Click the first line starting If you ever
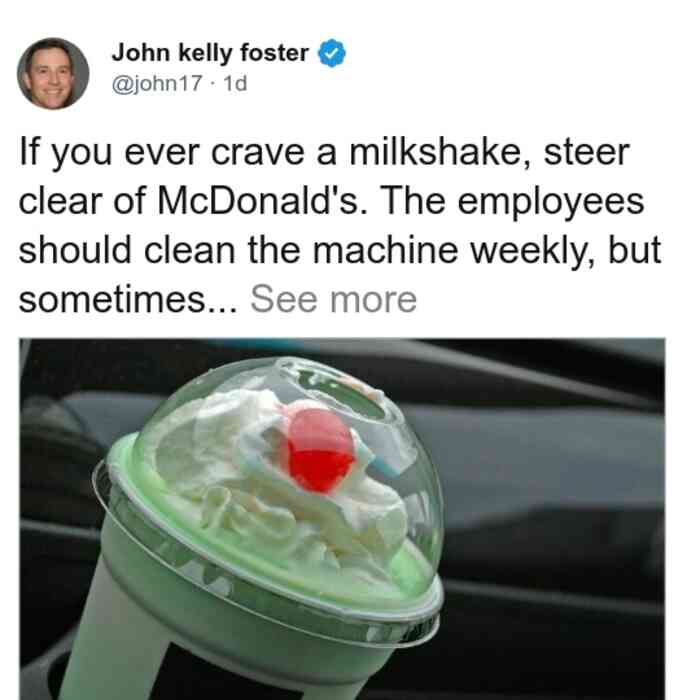This screenshot has width=700, height=700. [324, 153]
